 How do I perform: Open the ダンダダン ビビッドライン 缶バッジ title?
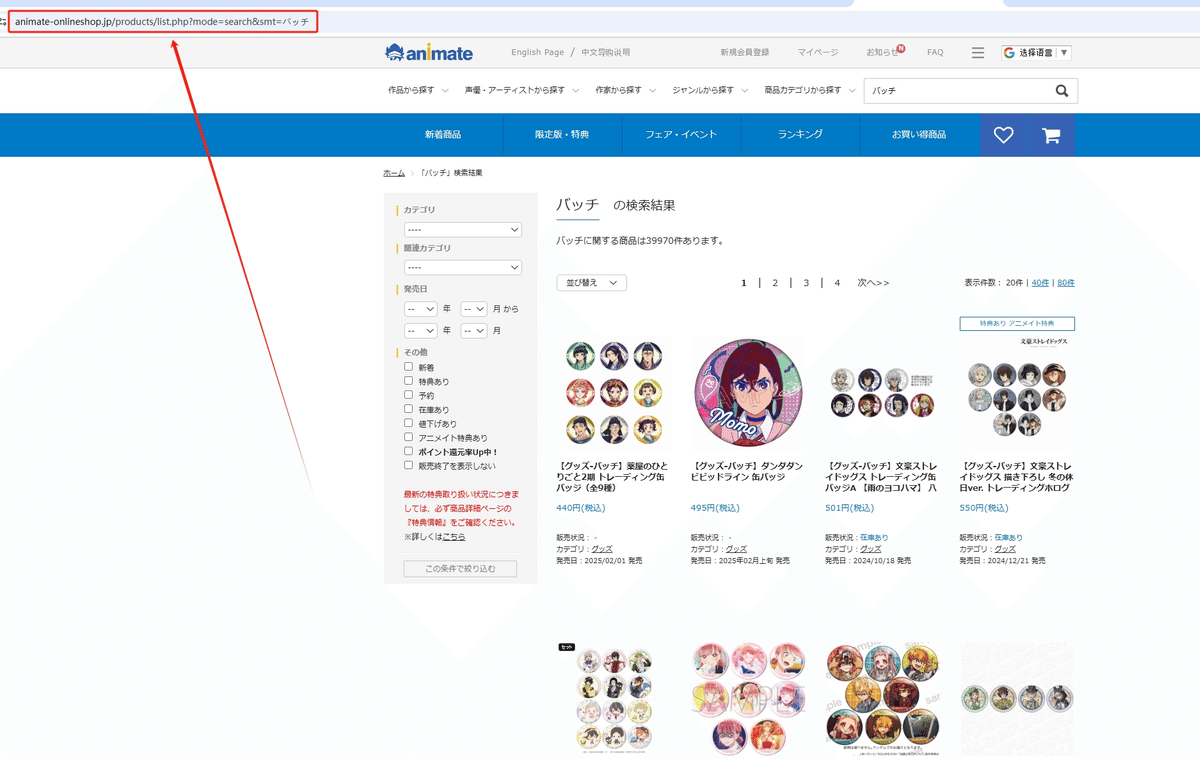pos(747,471)
